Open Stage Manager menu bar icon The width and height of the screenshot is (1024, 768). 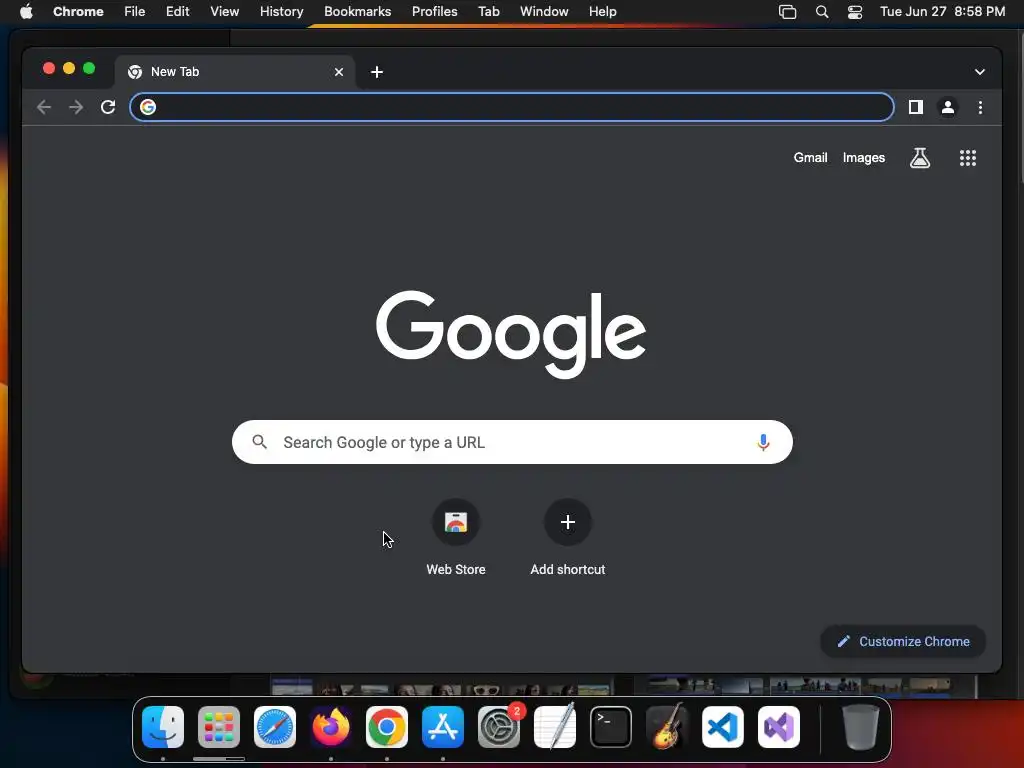click(x=788, y=12)
